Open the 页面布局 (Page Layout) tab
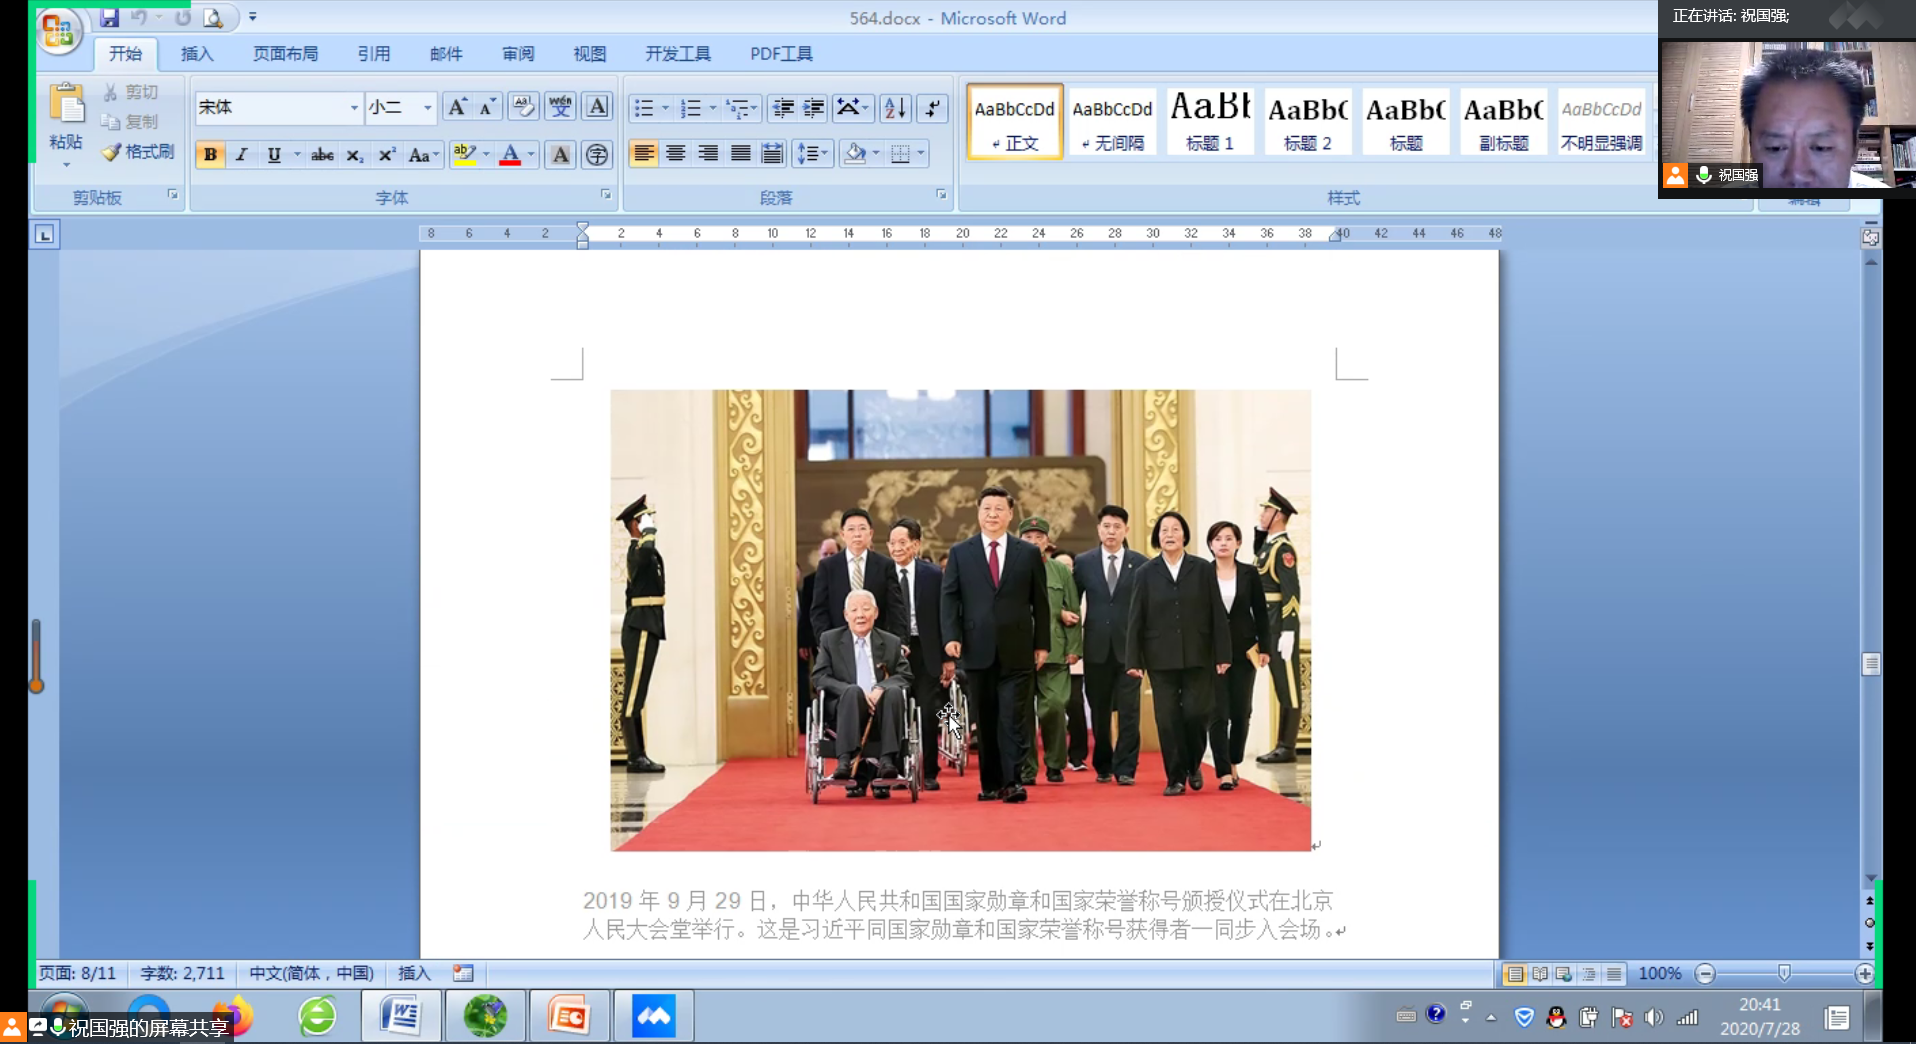This screenshot has width=1916, height=1044. pyautogui.click(x=285, y=54)
